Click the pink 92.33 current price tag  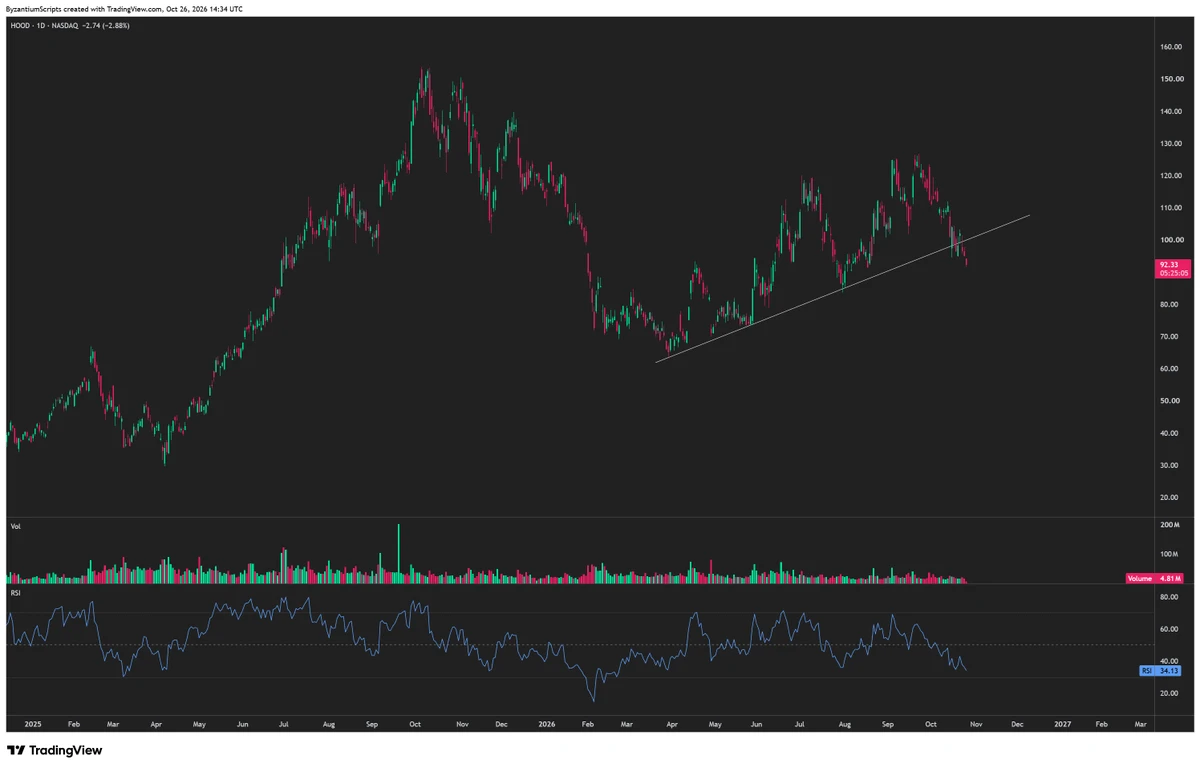tap(1166, 267)
